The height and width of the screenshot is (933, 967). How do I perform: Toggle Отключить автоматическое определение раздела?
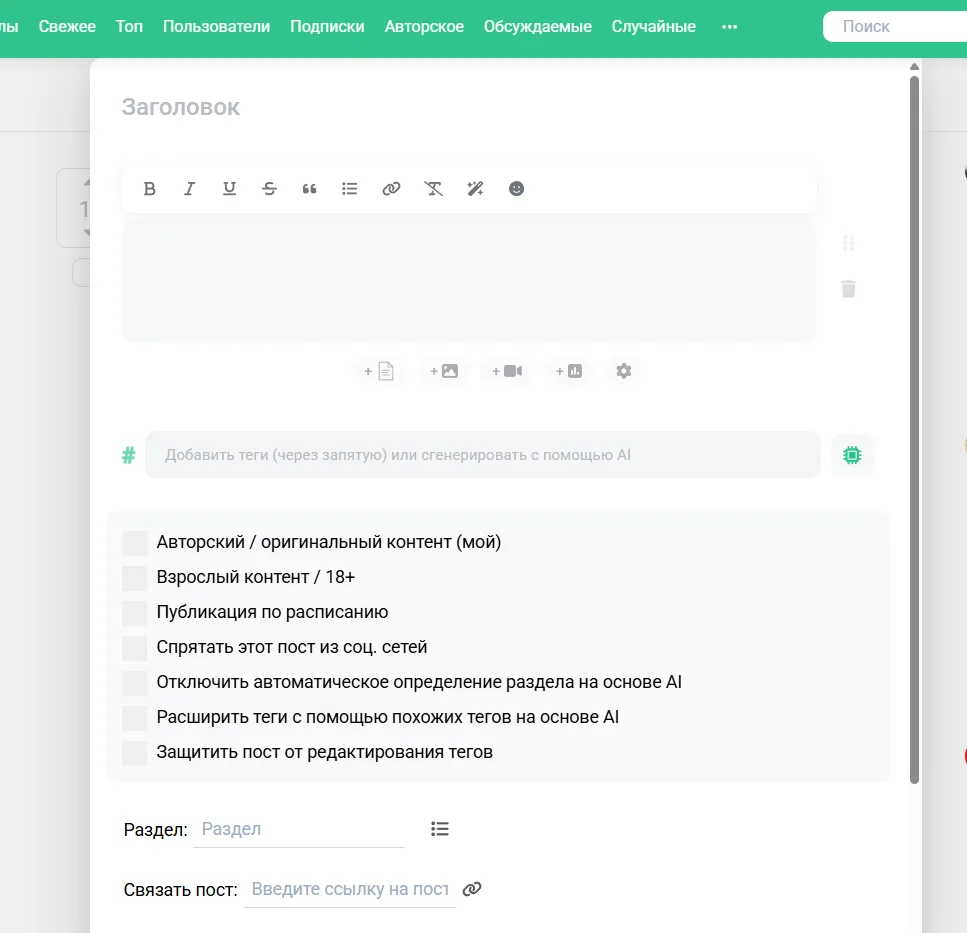point(134,683)
